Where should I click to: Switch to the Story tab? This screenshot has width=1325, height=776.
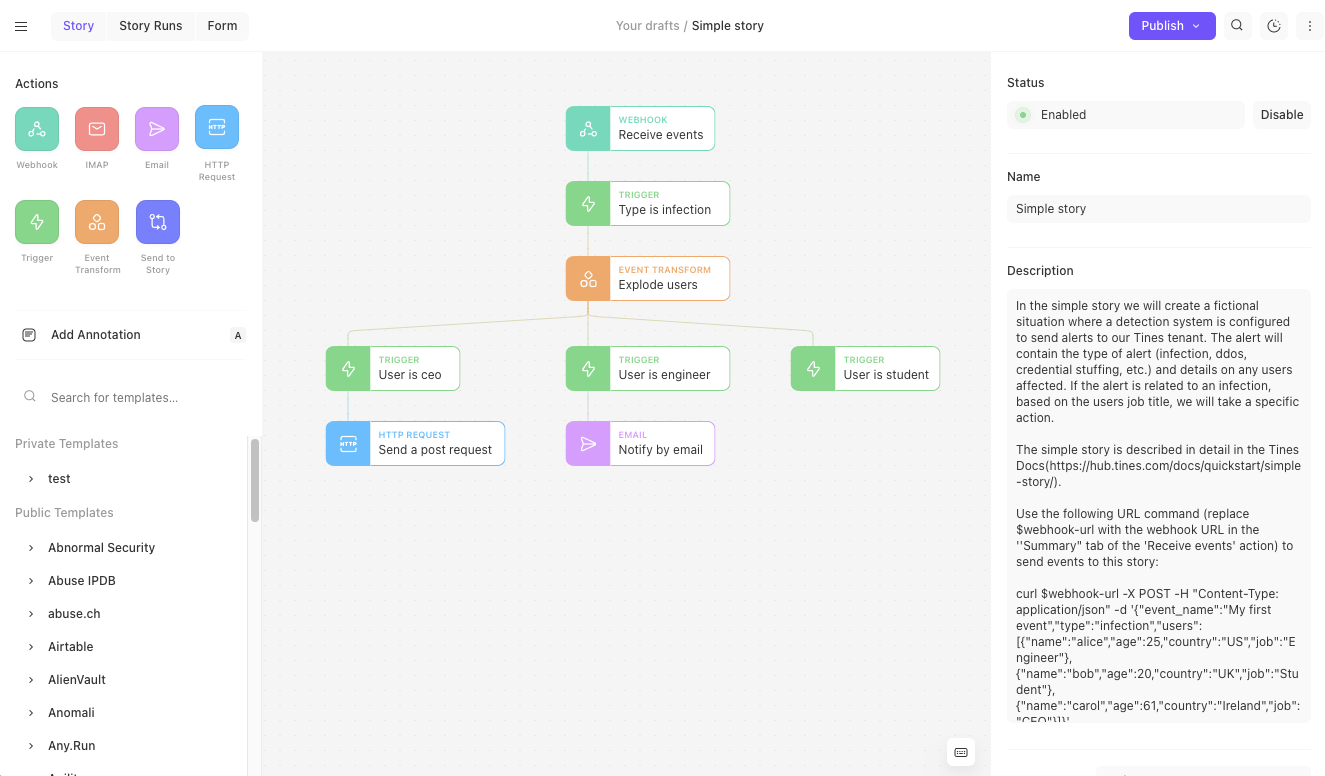pos(78,26)
